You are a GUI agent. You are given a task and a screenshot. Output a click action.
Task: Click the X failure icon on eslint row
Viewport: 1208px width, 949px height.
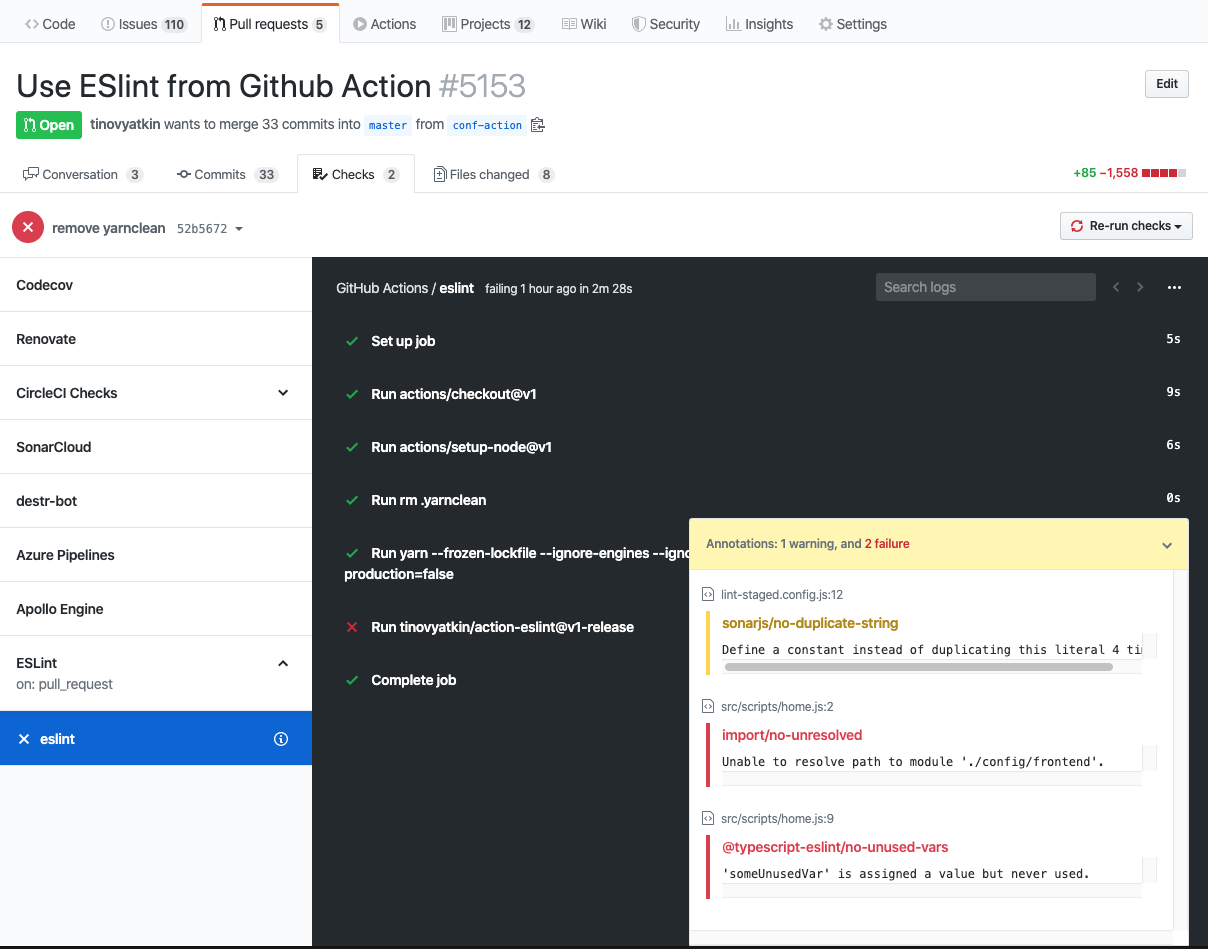pos(24,739)
